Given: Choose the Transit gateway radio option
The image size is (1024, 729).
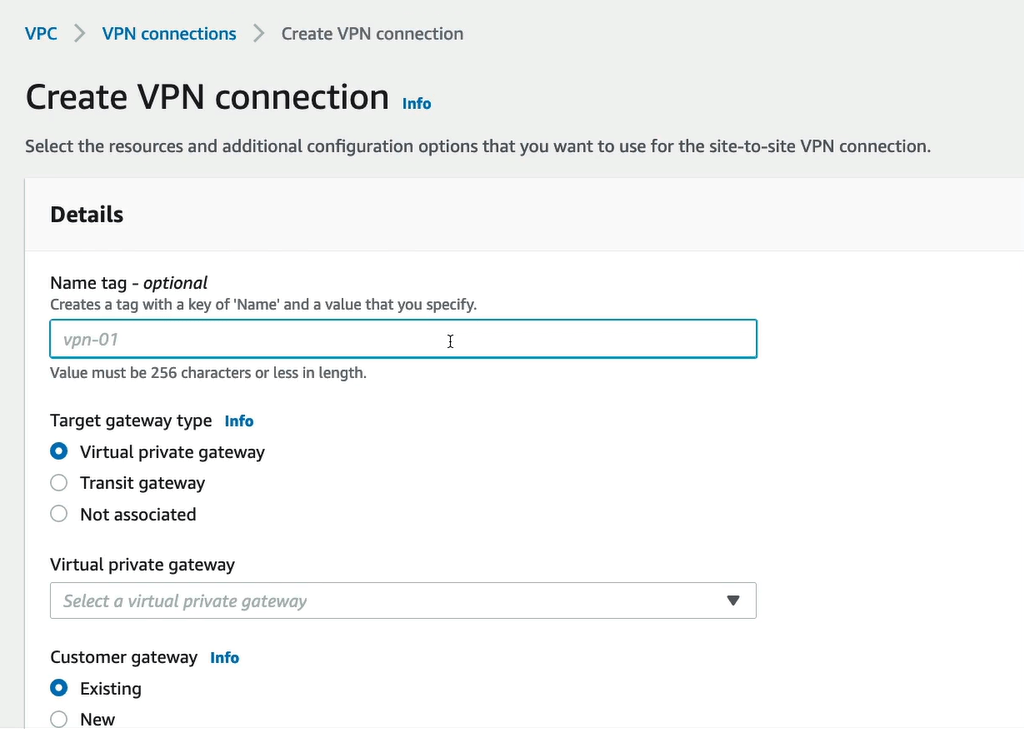Looking at the screenshot, I should (x=59, y=483).
